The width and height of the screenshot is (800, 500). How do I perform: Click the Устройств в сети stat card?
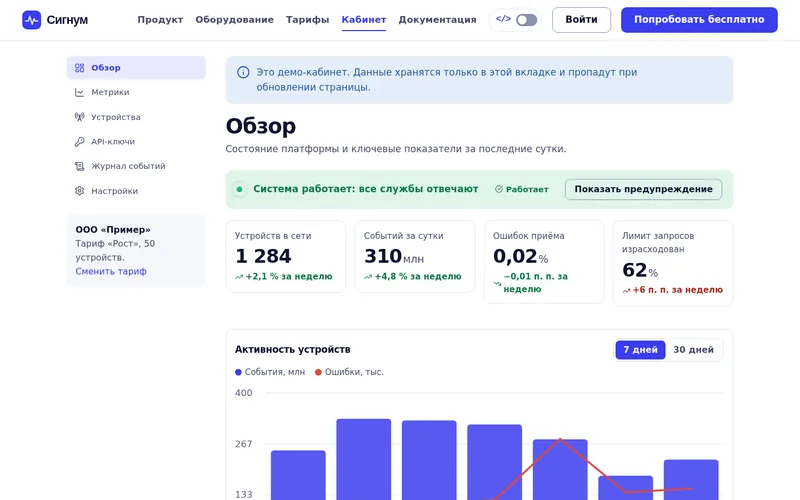point(286,257)
